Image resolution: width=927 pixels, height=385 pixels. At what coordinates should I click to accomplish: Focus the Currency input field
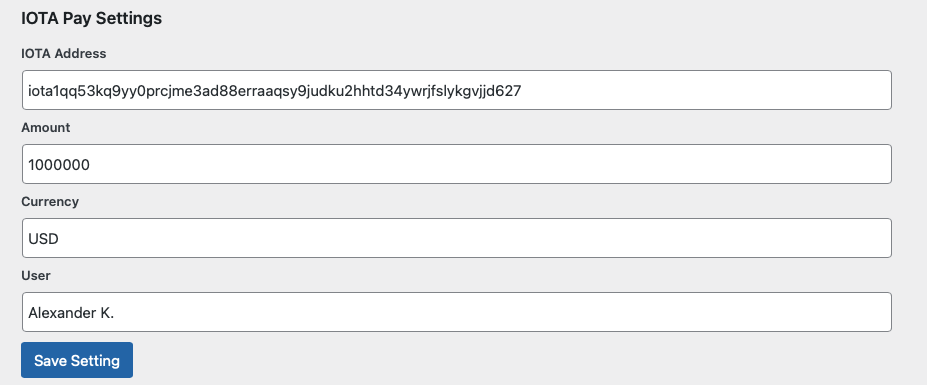coord(456,238)
